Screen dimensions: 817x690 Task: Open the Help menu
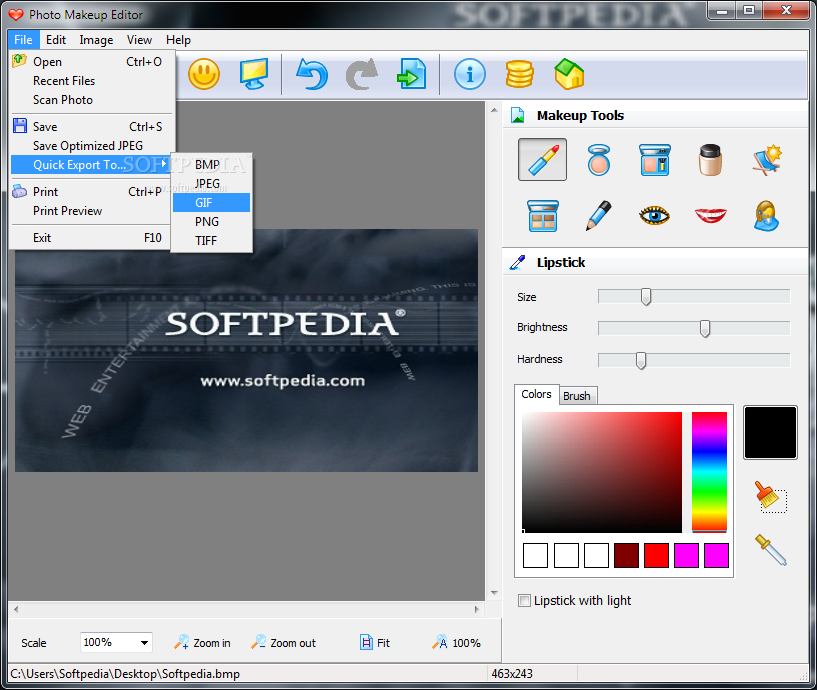point(178,40)
